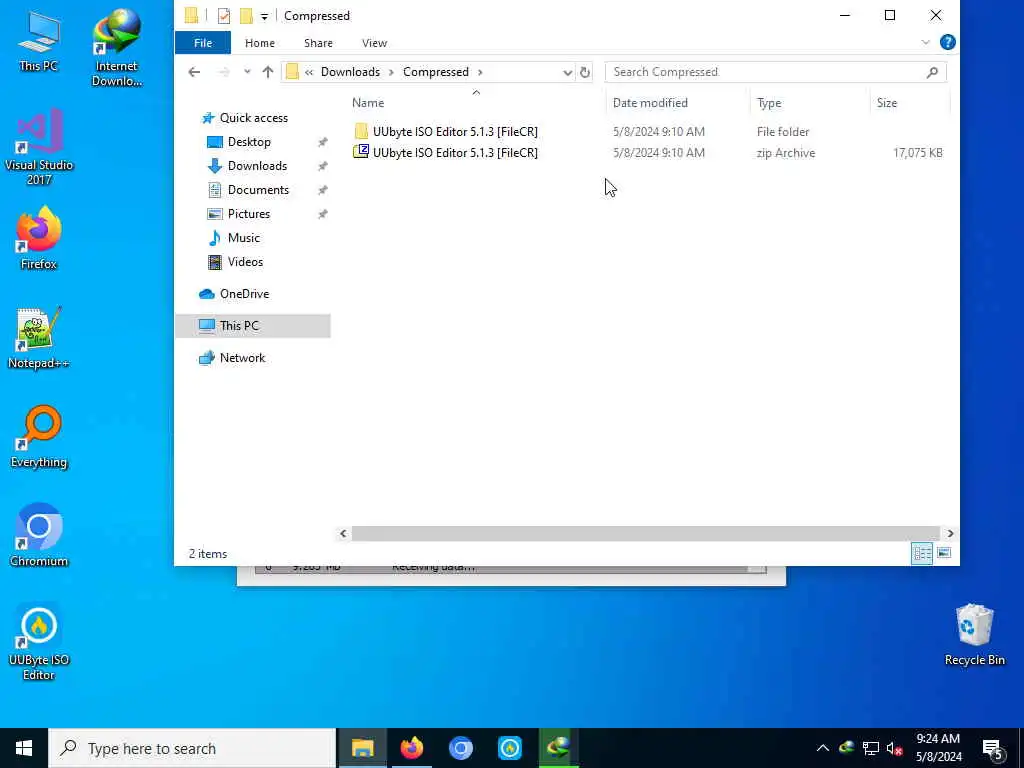Click the horizontal scrollbar right arrow
The image size is (1024, 768).
pos(950,534)
